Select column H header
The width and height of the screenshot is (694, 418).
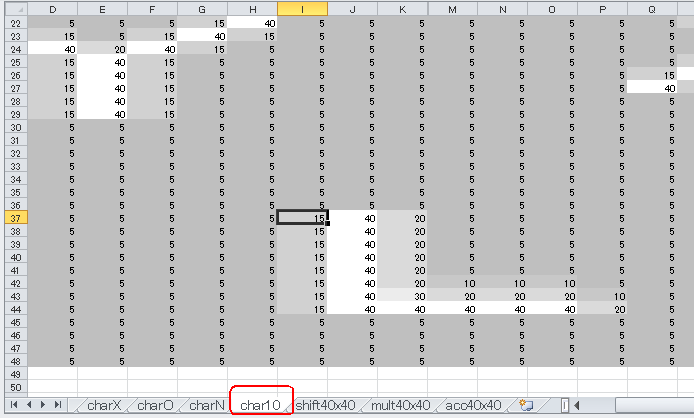click(x=252, y=9)
